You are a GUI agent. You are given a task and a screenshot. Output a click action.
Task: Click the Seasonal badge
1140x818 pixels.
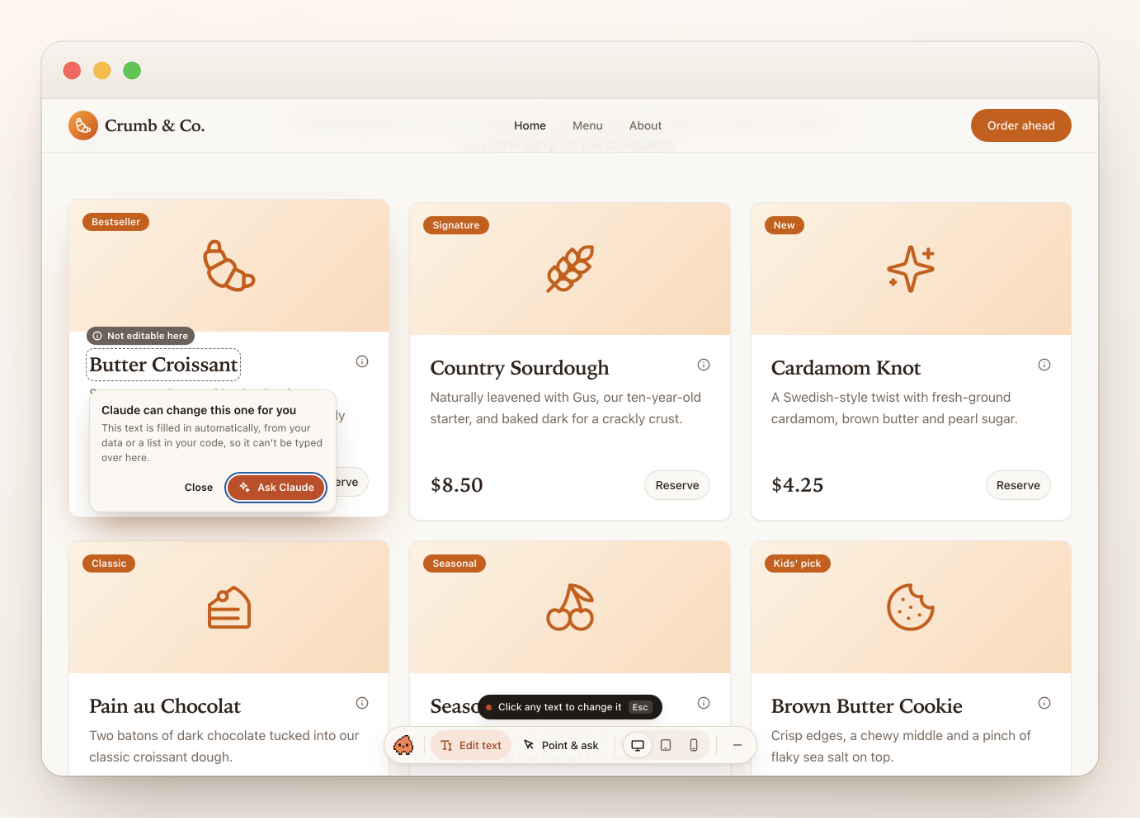(454, 564)
